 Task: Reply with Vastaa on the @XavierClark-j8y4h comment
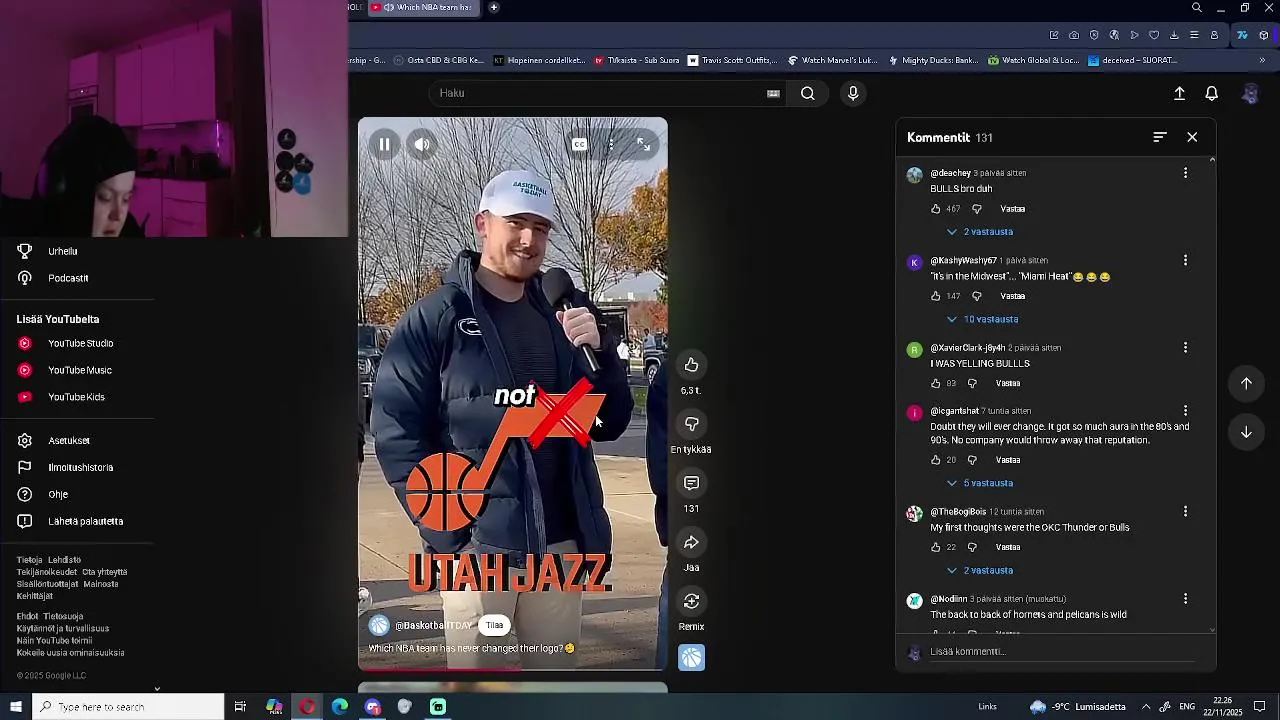[1008, 383]
